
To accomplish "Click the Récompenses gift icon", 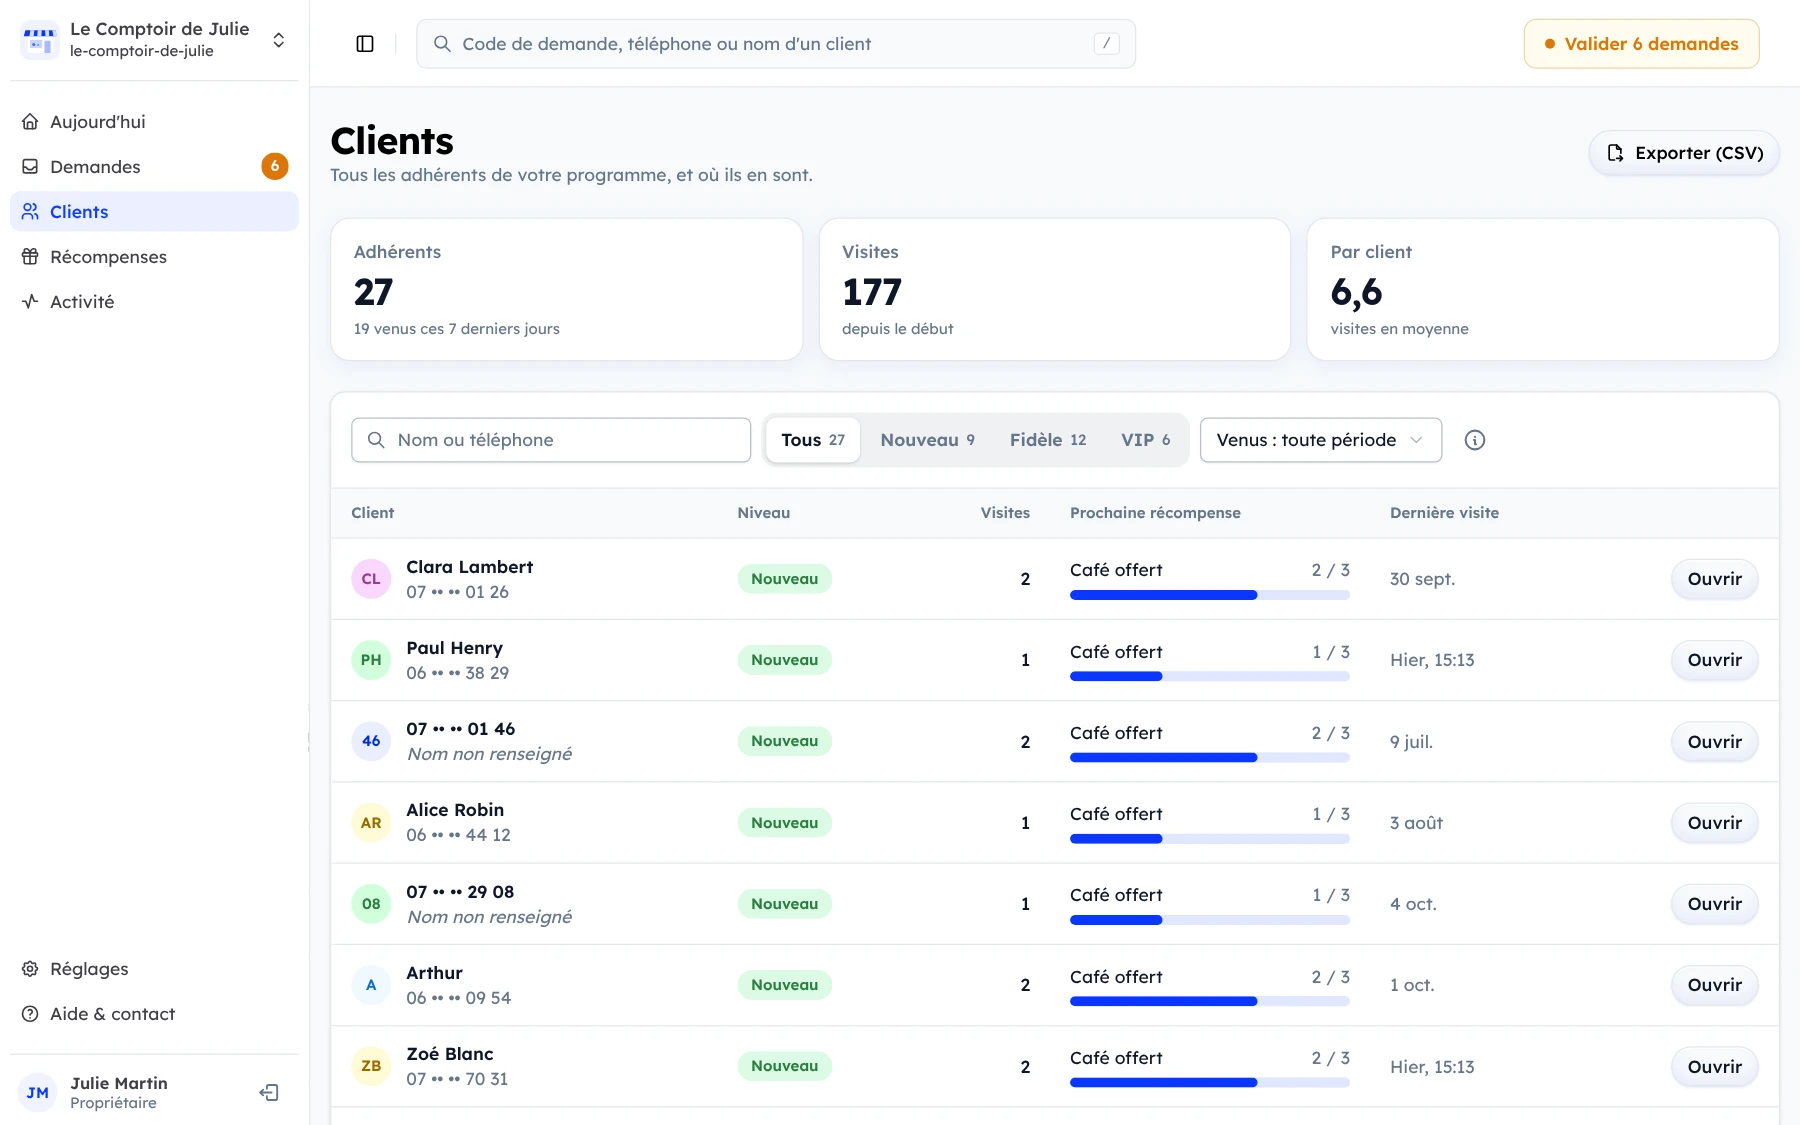I will pos(31,257).
